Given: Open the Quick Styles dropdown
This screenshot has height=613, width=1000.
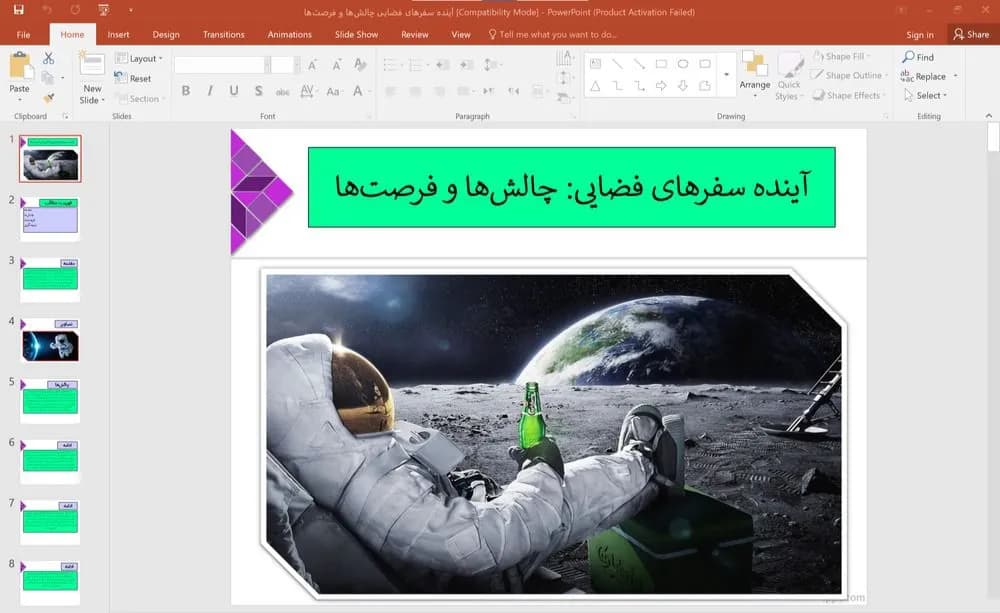Looking at the screenshot, I should point(789,76).
